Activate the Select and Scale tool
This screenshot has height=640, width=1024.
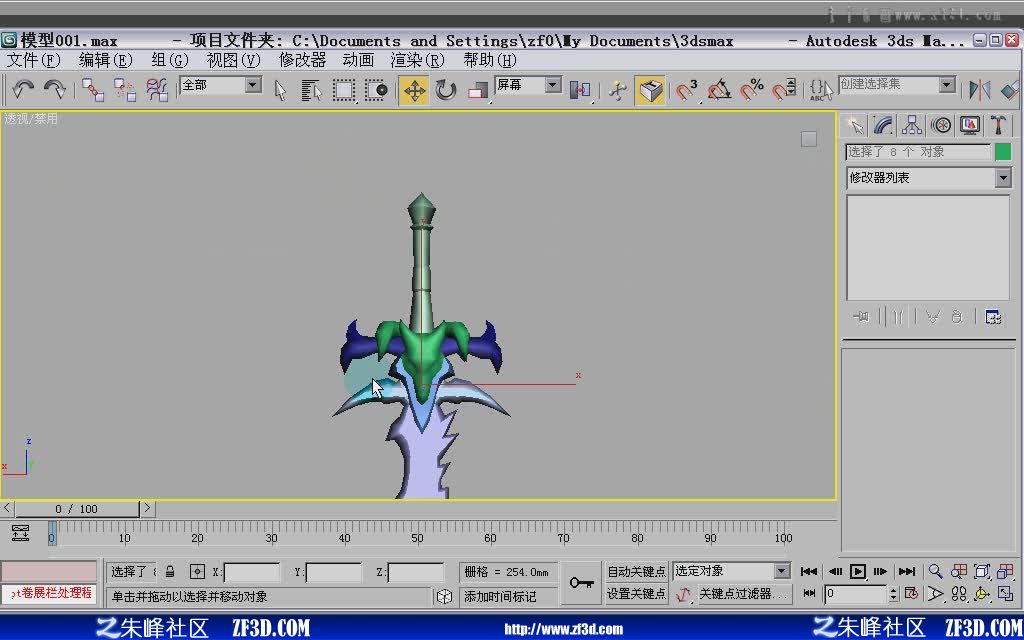478,90
